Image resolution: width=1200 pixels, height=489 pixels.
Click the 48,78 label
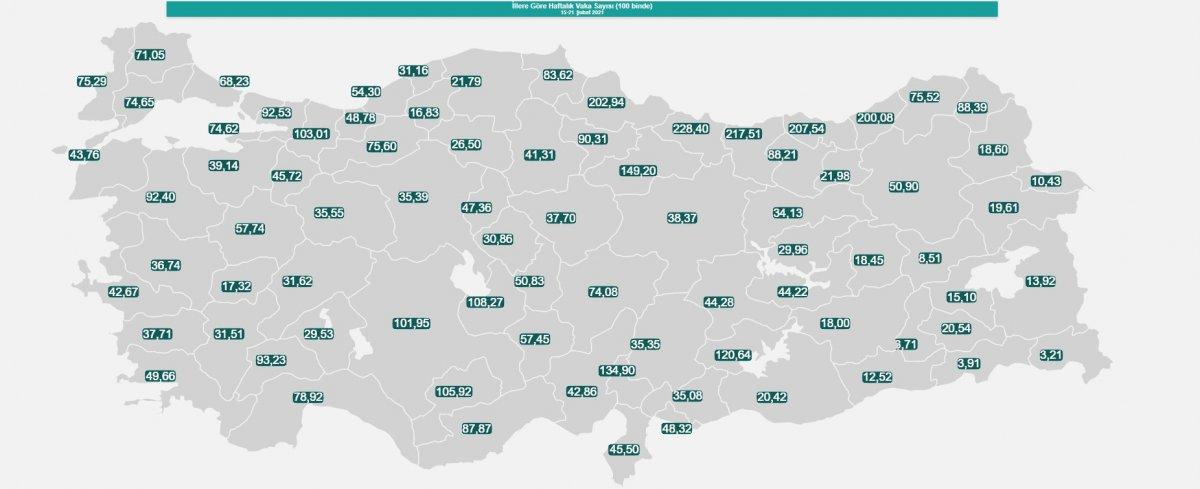point(360,117)
